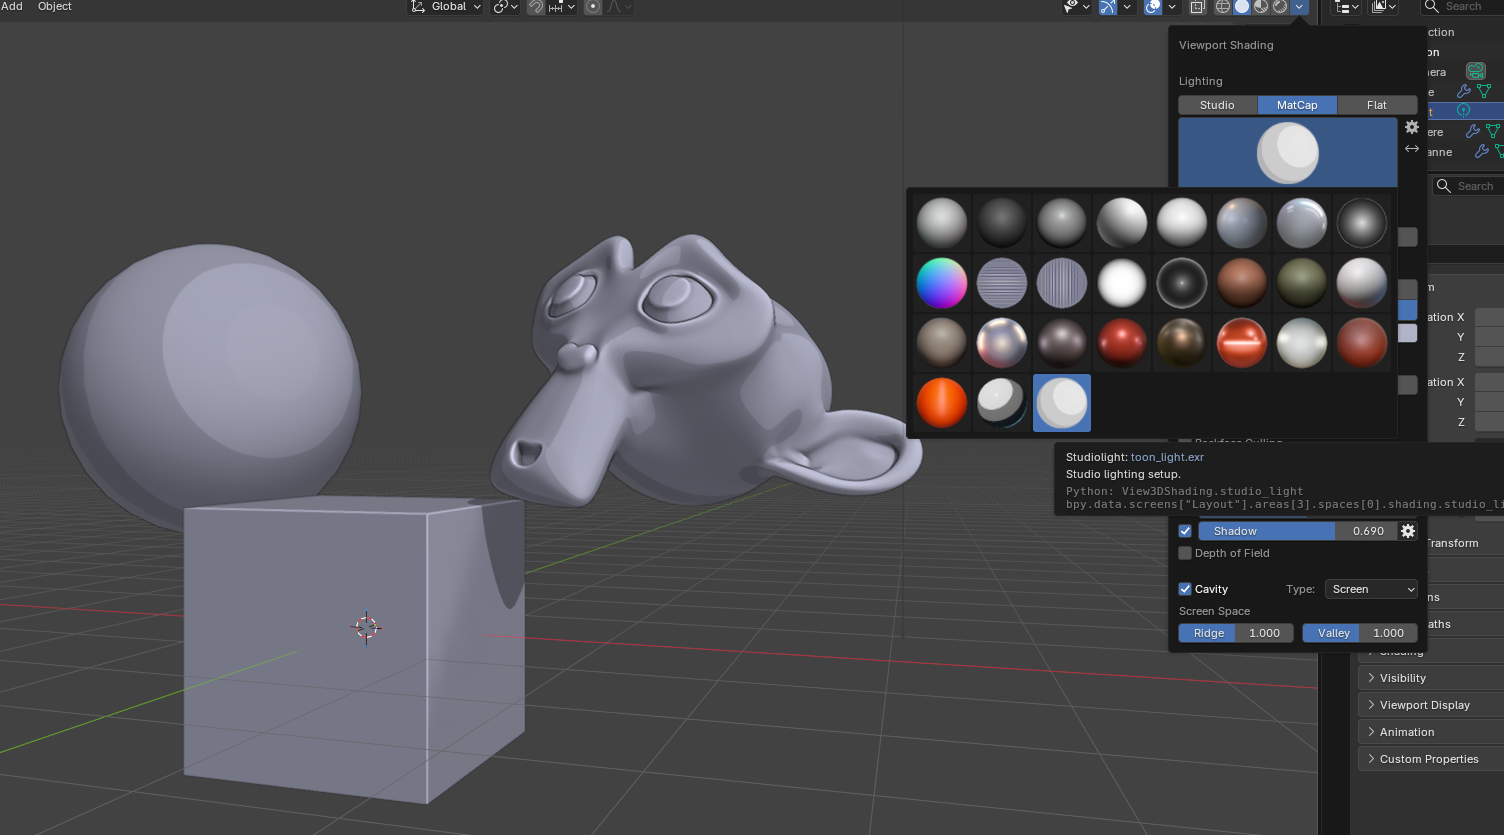Click the light data icon in highlighted outliner row
Screen dimensions: 1504x835
(x=1463, y=111)
